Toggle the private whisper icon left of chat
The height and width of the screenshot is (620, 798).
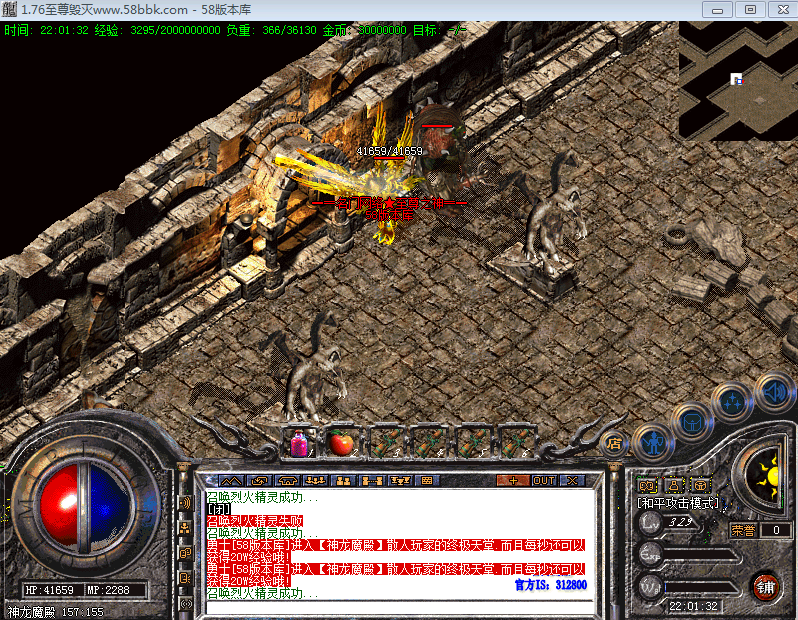click(x=185, y=578)
